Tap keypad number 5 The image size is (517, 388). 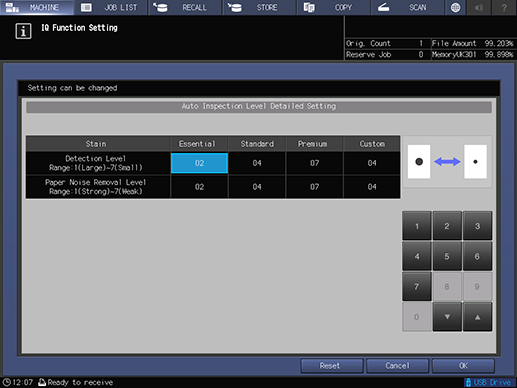tap(447, 256)
